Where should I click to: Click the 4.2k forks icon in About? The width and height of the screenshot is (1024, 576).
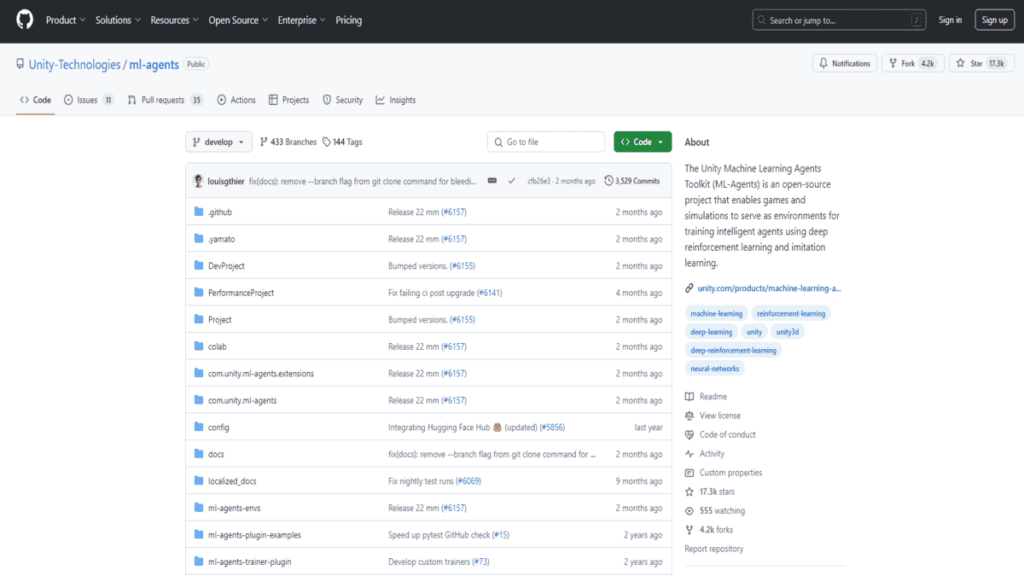click(x=689, y=530)
